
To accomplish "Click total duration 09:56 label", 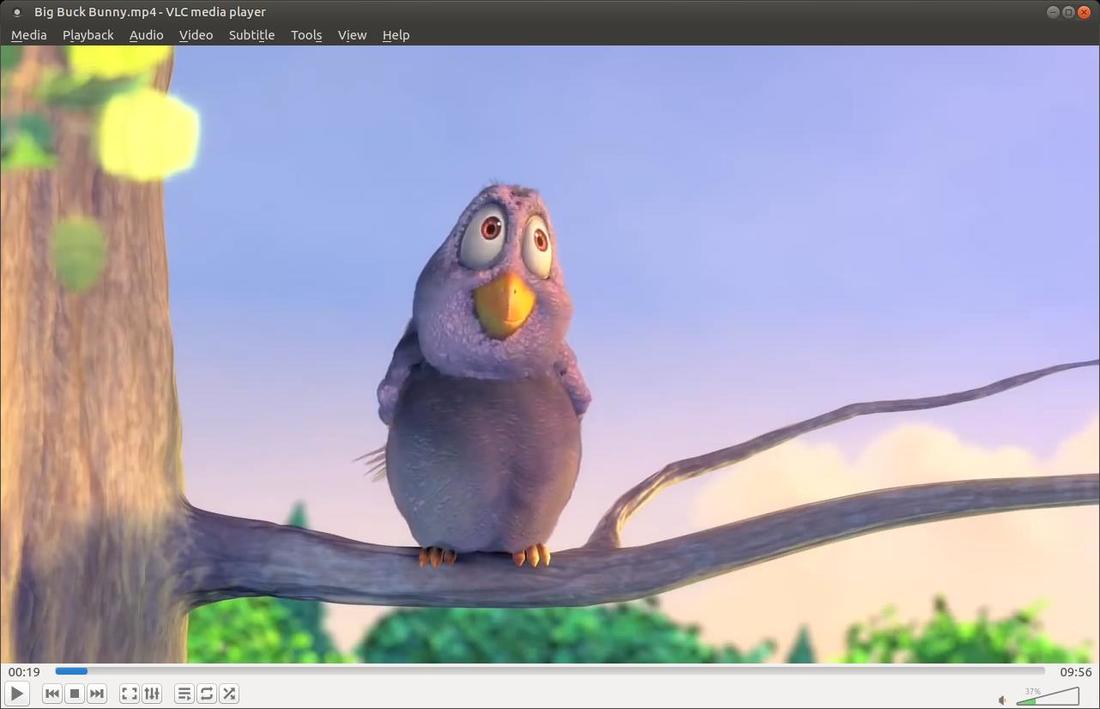I will 1075,672.
